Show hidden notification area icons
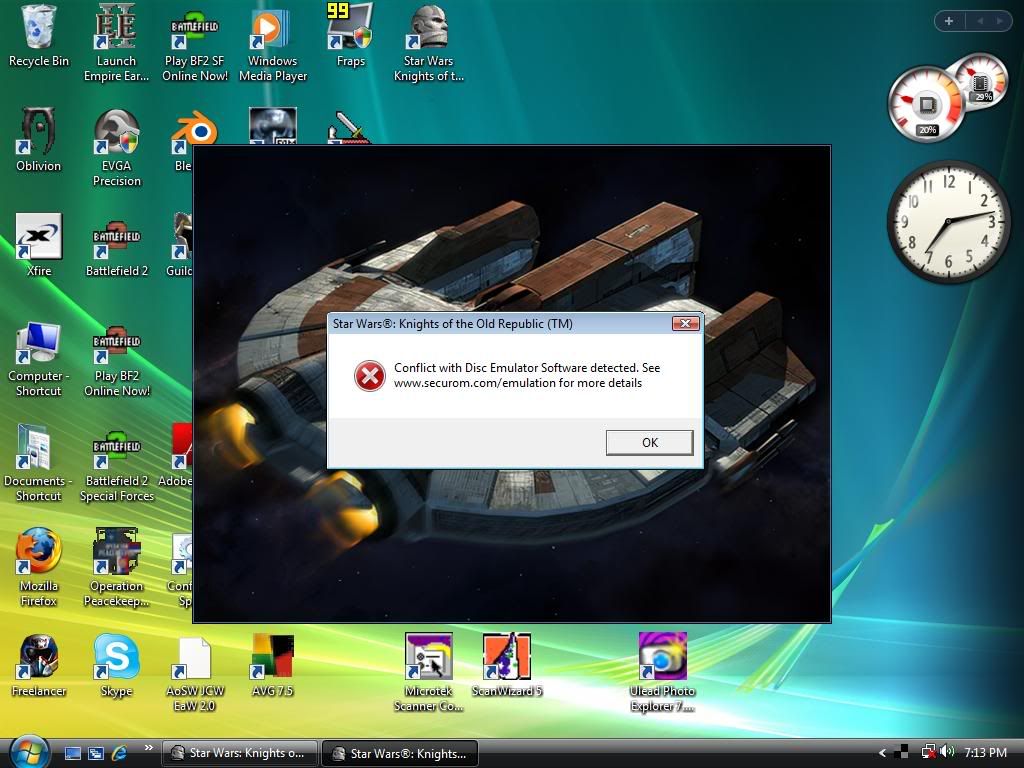Viewport: 1024px width, 768px height. [x=882, y=753]
